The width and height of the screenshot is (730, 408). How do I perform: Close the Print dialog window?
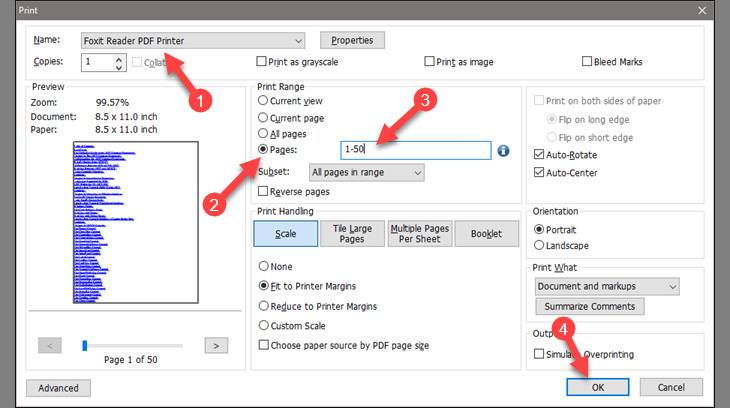click(x=715, y=9)
